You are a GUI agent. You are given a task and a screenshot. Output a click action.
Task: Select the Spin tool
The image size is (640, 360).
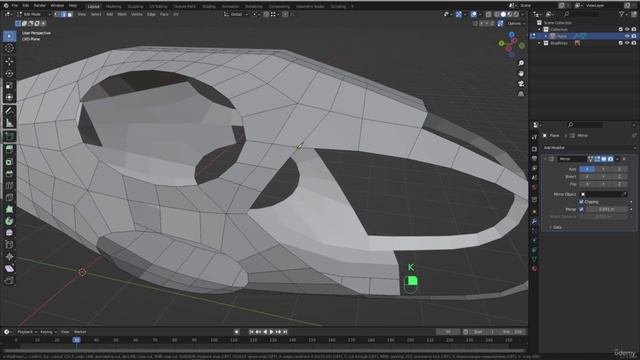pos(9,221)
